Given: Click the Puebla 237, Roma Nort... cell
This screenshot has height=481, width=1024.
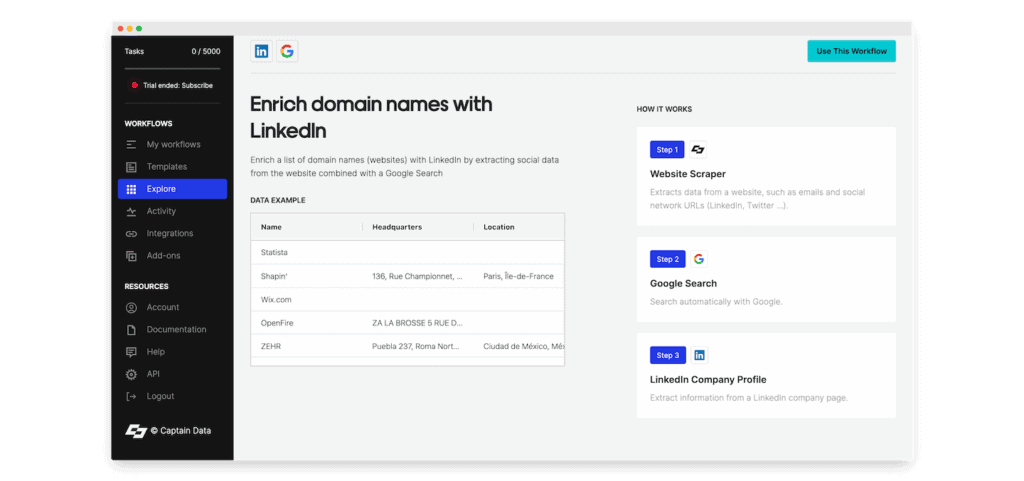Looking at the screenshot, I should click(418, 347).
